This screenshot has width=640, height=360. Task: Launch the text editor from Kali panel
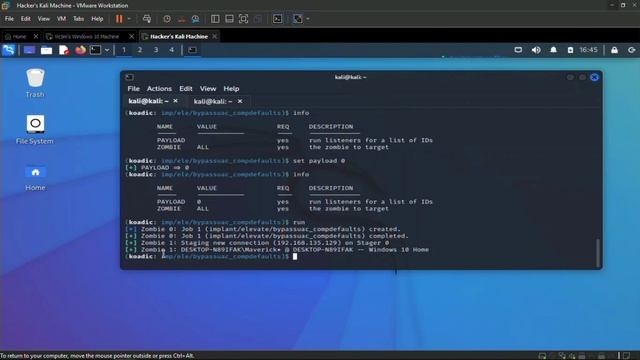64,50
